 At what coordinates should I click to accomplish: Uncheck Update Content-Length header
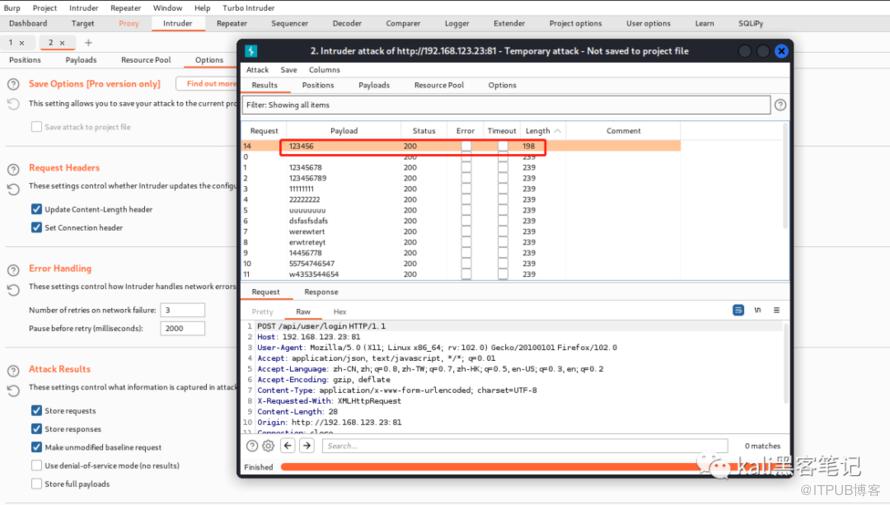click(37, 210)
